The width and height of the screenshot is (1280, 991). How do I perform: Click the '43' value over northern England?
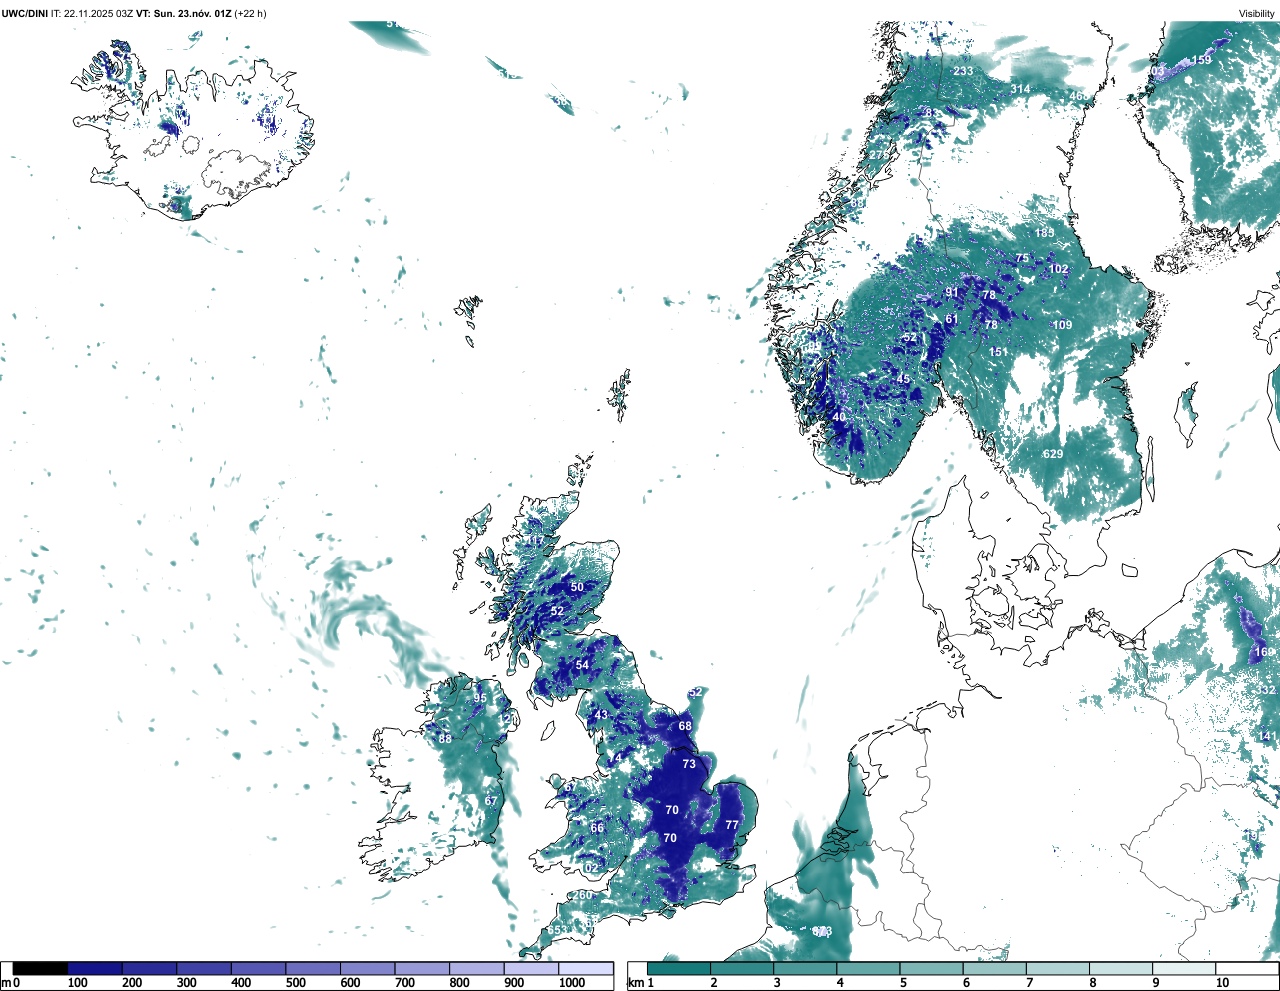pos(601,715)
